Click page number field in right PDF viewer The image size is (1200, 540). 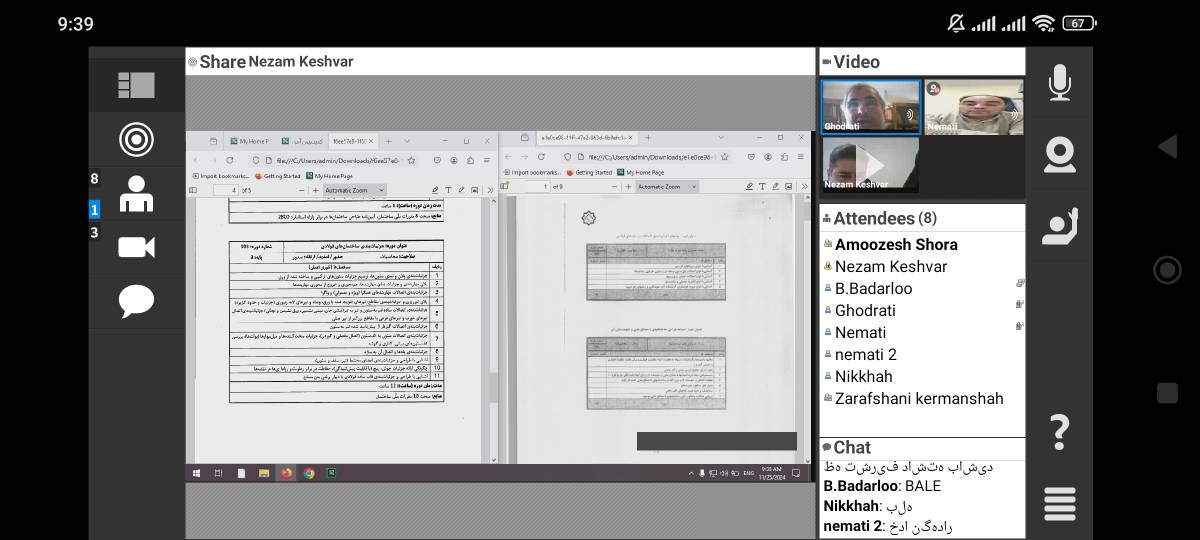(537, 187)
